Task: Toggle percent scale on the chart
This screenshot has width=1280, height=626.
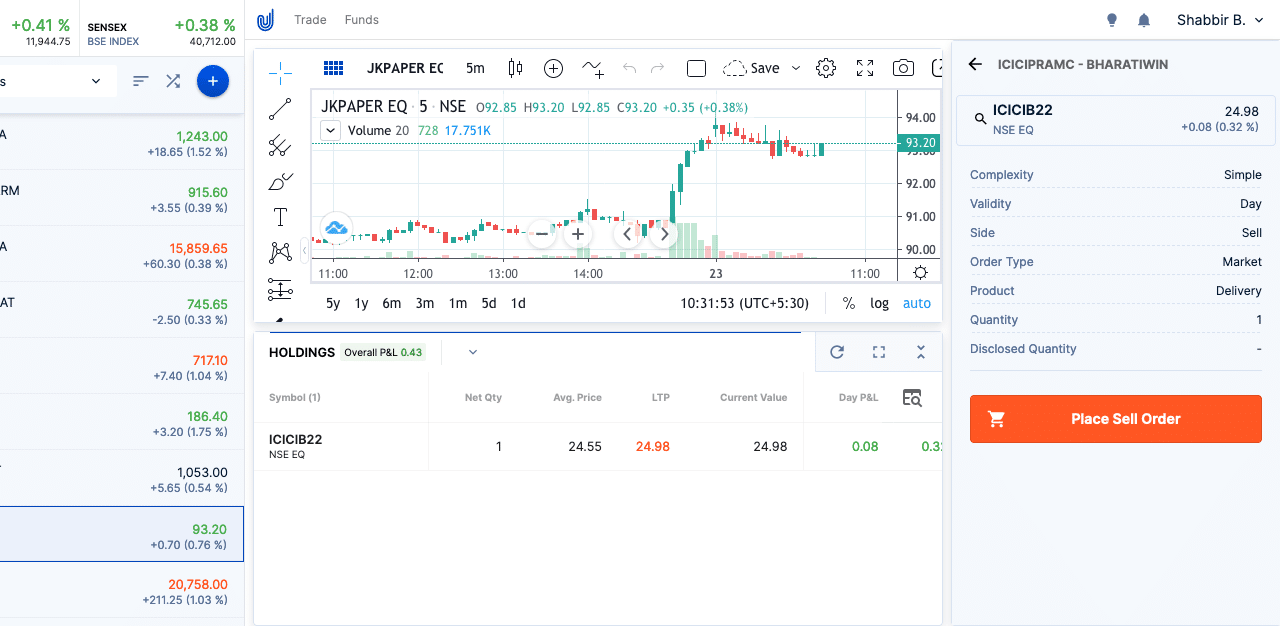Action: pyautogui.click(x=848, y=303)
